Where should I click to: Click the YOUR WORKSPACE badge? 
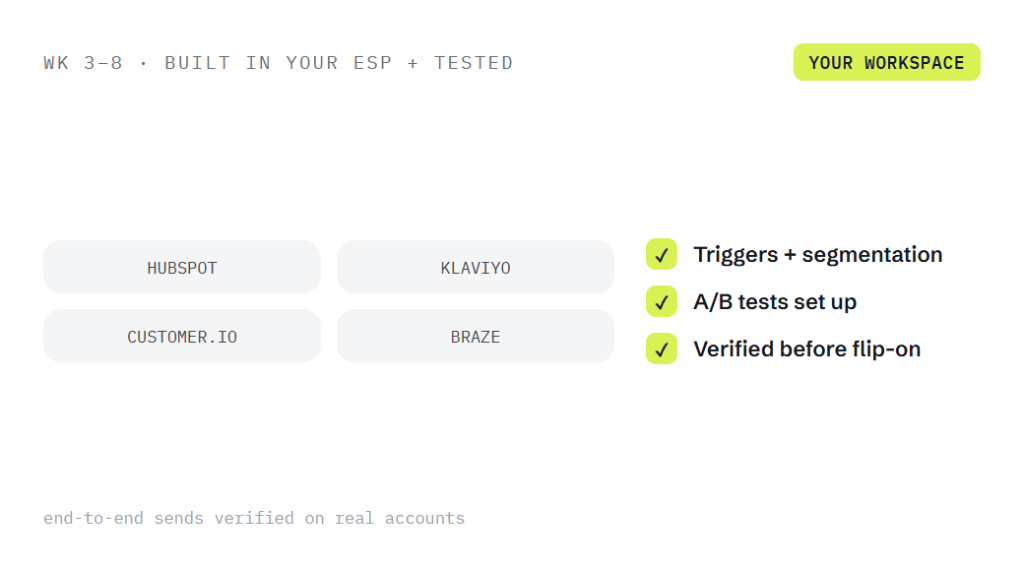click(x=887, y=63)
